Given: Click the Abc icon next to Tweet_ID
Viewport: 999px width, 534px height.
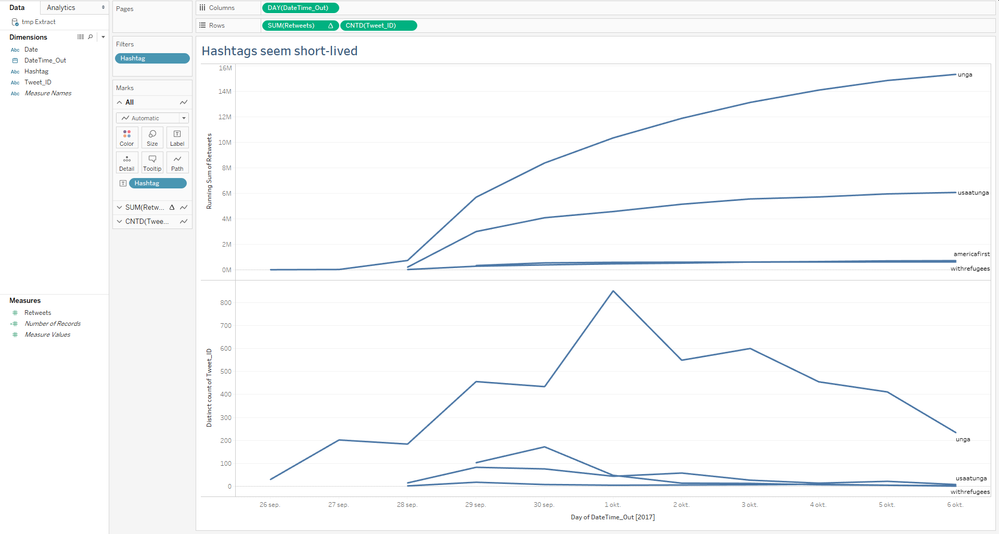Looking at the screenshot, I should point(15,82).
